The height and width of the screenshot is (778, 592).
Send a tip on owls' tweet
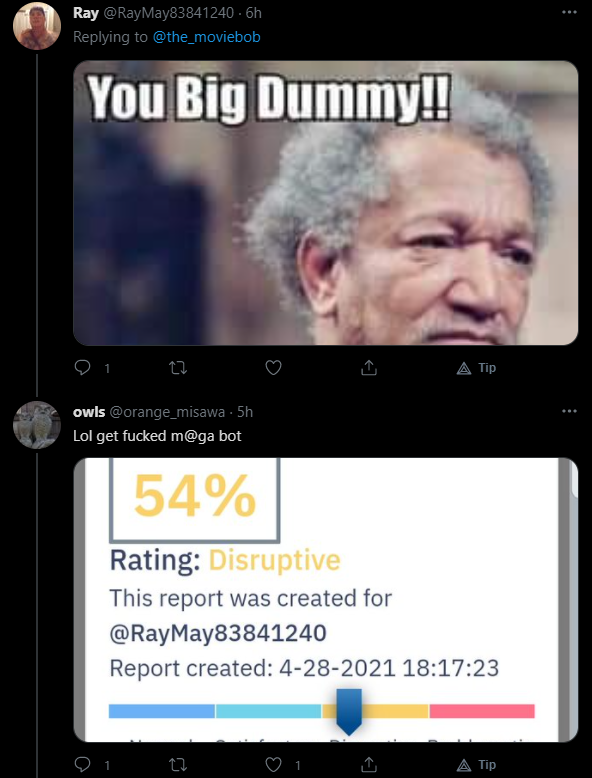[x=475, y=765]
